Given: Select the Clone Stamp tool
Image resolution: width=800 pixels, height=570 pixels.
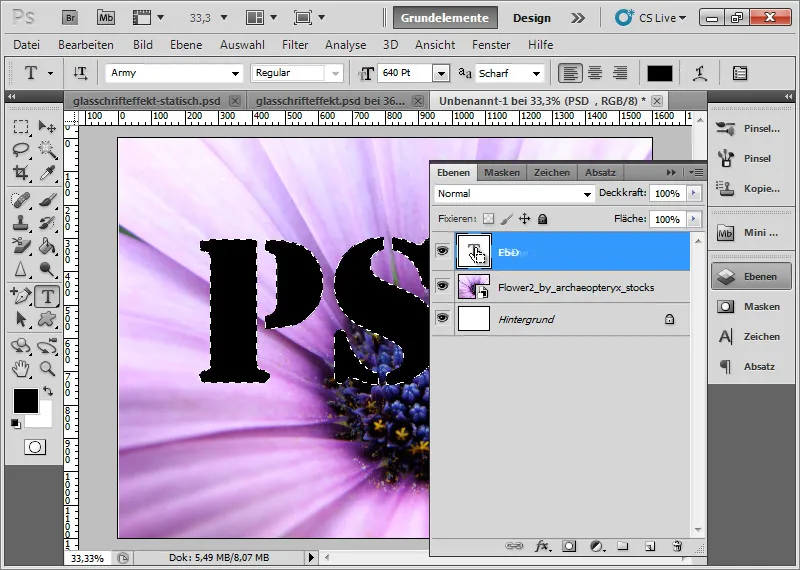Looking at the screenshot, I should (x=21, y=223).
